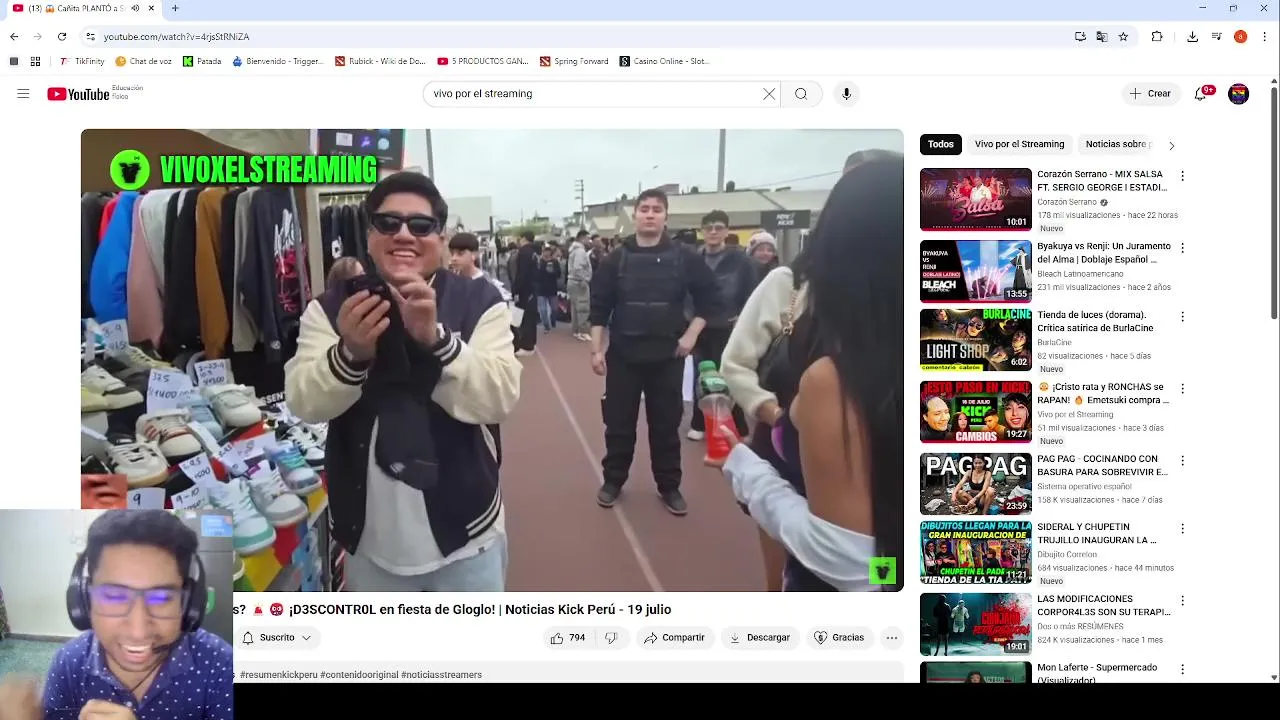Open YouTube notifications bell
Viewport: 1280px width, 720px height.
pyautogui.click(x=1202, y=94)
